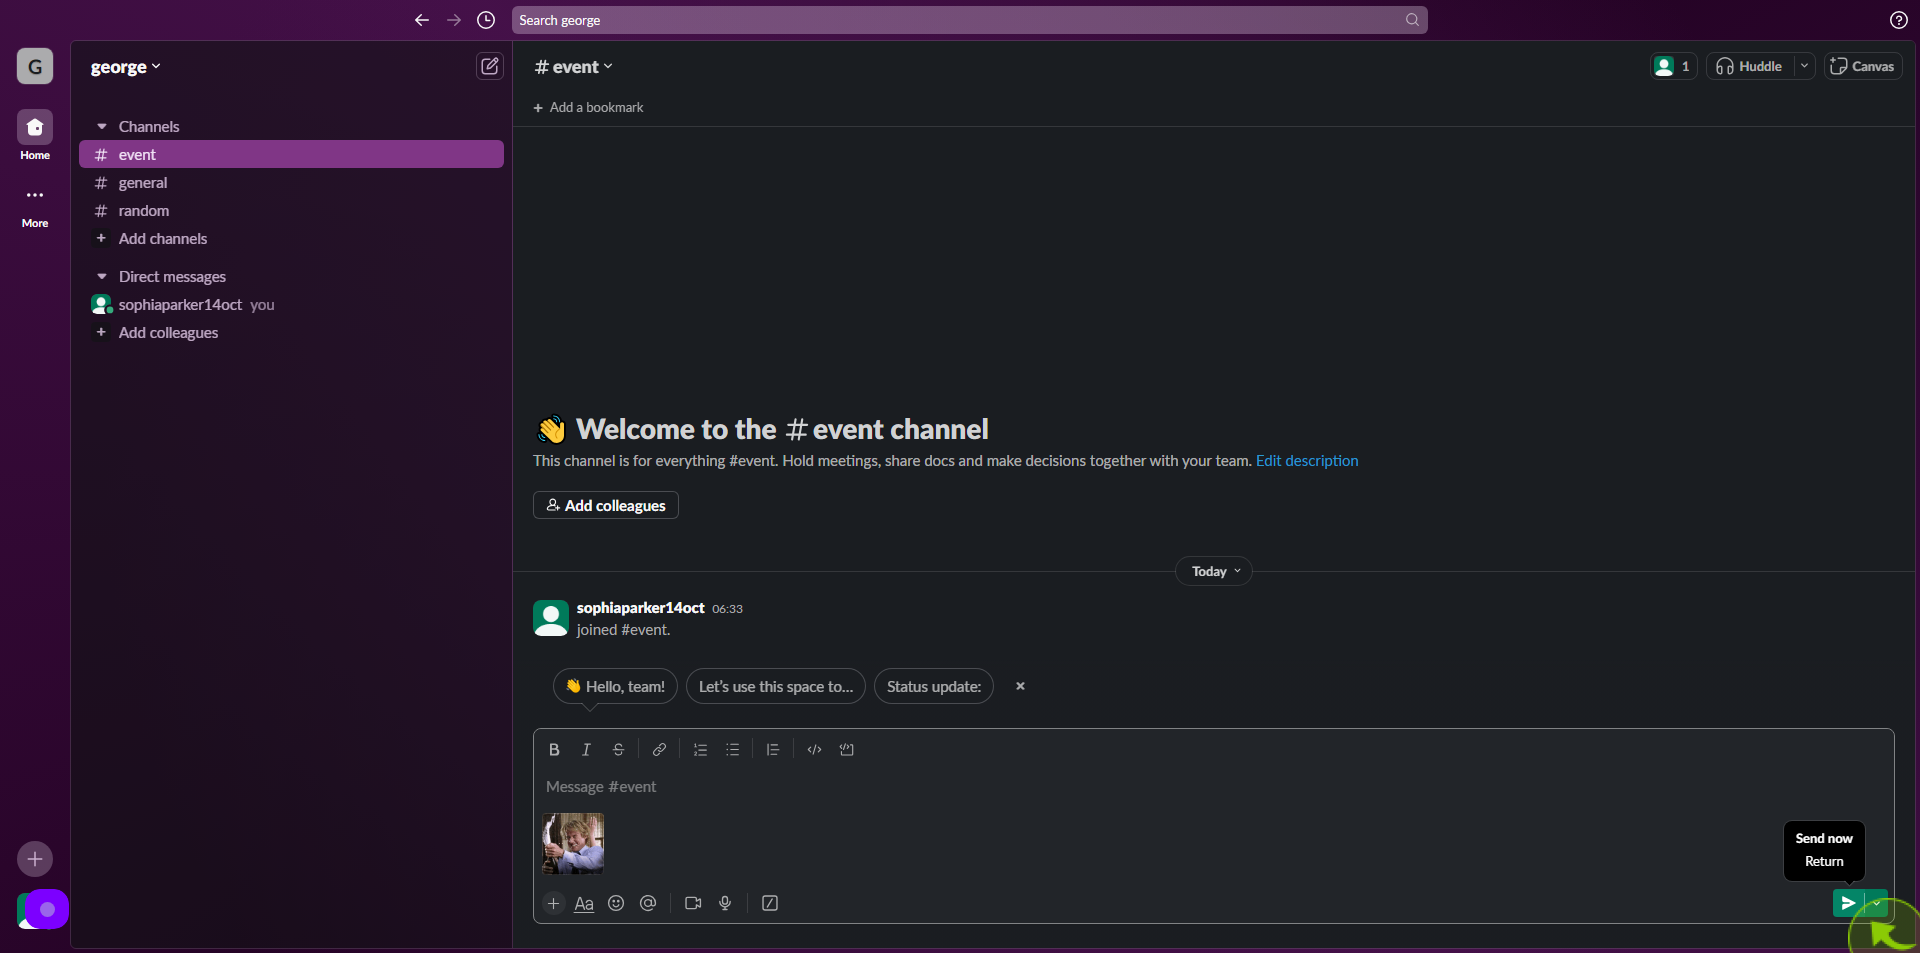The height and width of the screenshot is (953, 1920).
Task: Toggle strikethrough formatting
Action: tap(618, 750)
